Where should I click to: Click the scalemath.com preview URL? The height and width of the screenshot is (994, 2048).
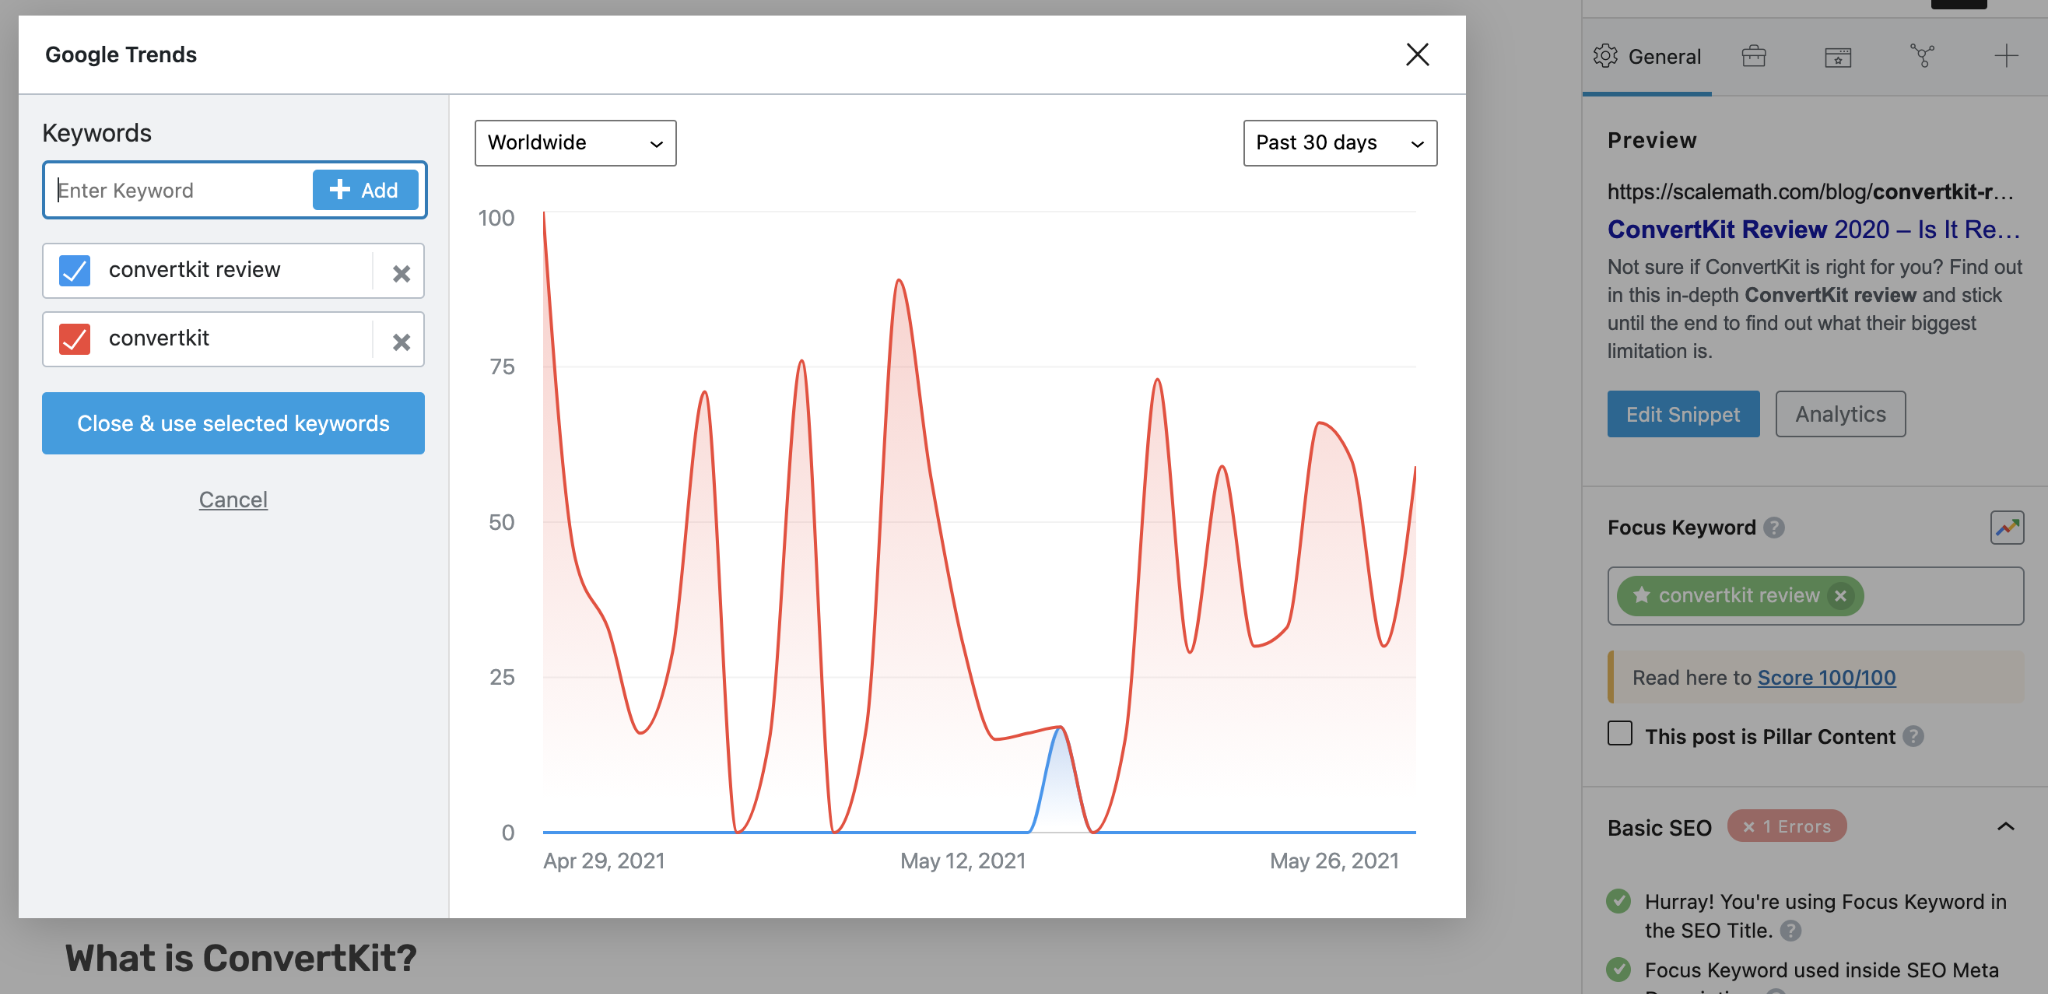click(x=1810, y=192)
